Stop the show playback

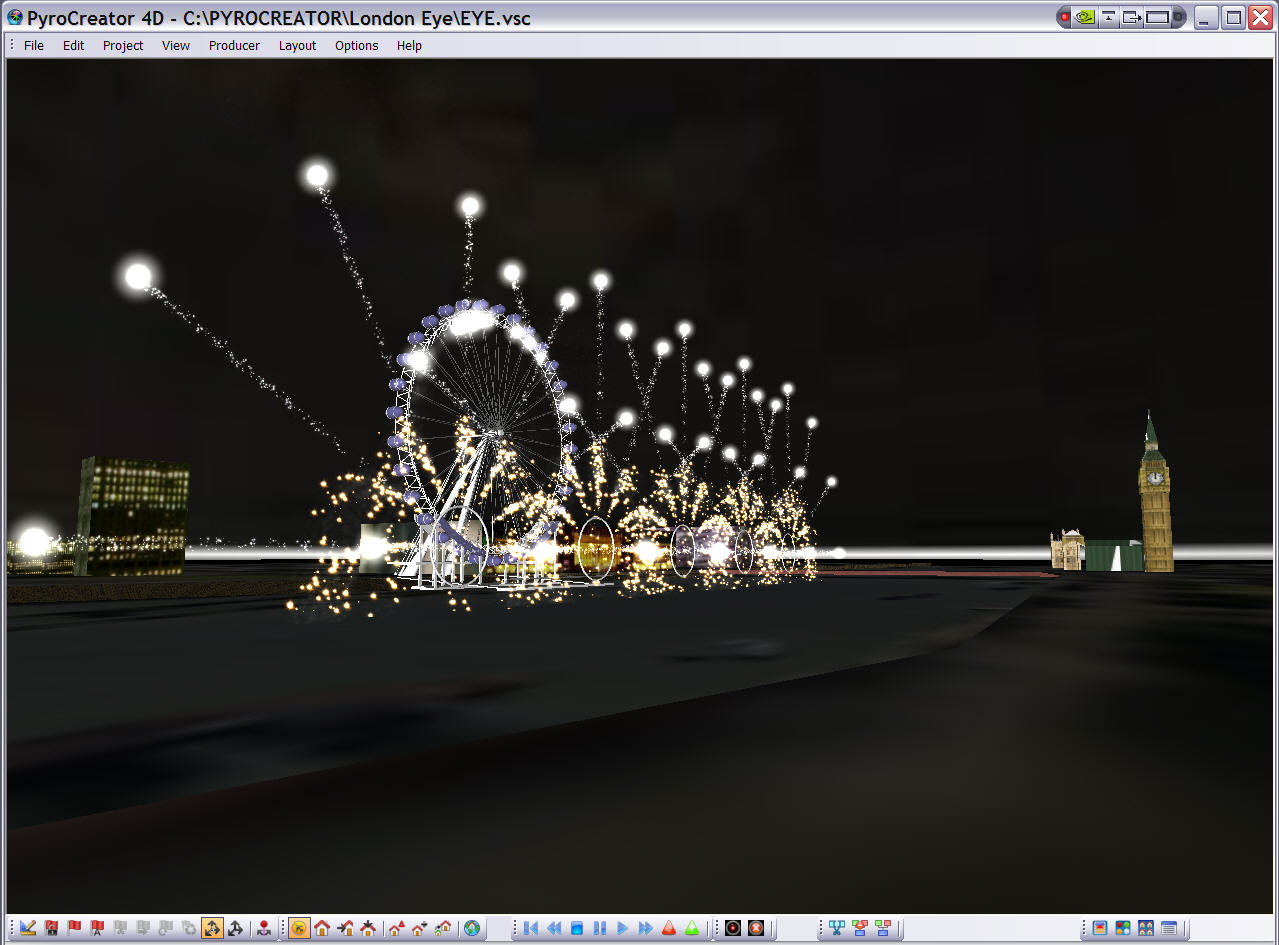click(x=577, y=928)
